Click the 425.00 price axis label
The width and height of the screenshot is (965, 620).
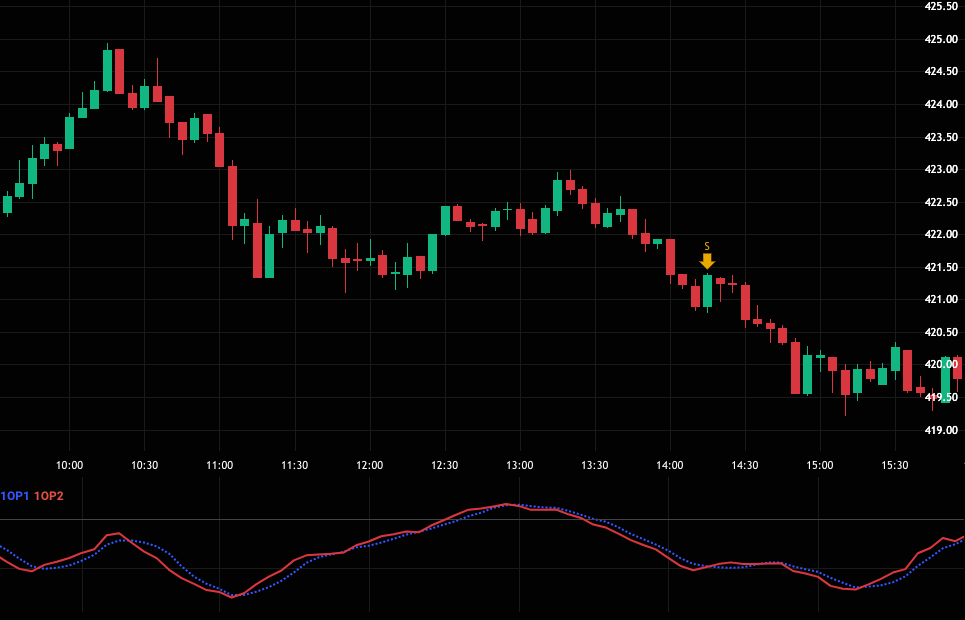(x=941, y=39)
